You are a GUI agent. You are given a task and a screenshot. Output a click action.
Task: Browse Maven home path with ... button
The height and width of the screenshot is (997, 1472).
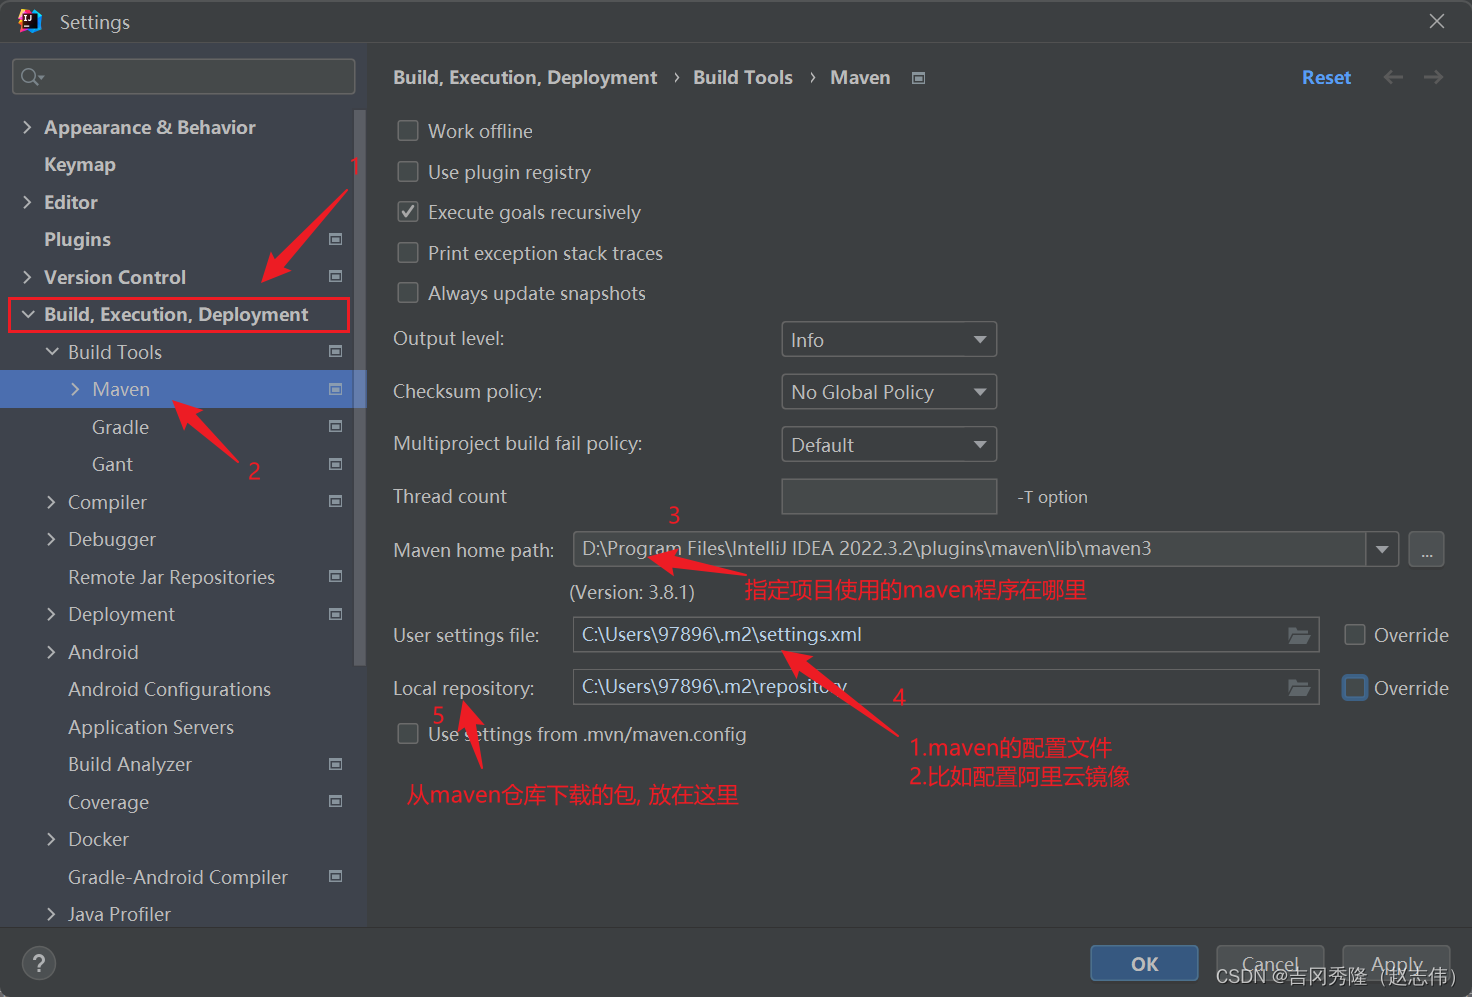(1426, 549)
